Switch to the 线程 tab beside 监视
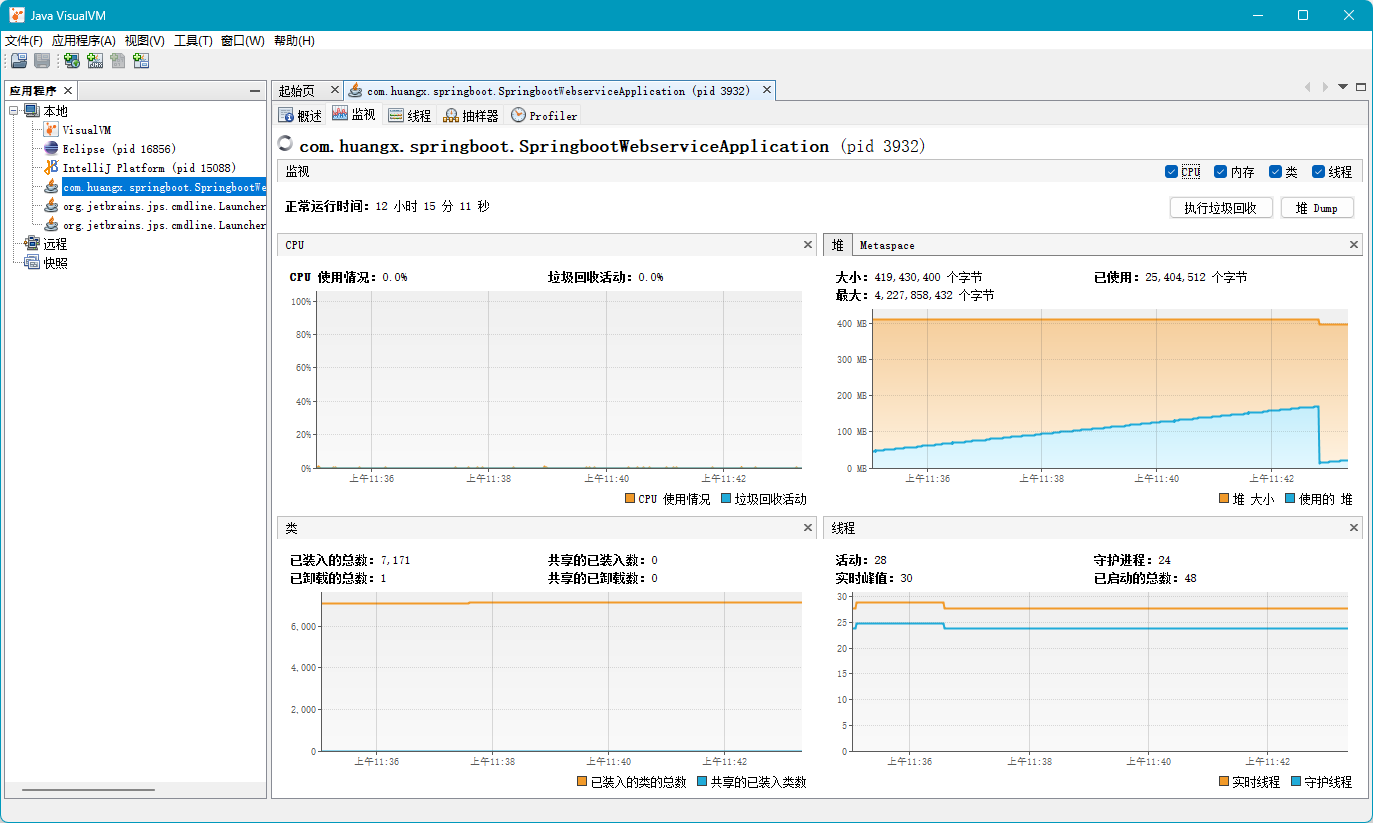Image resolution: width=1373 pixels, height=823 pixels. 409,116
